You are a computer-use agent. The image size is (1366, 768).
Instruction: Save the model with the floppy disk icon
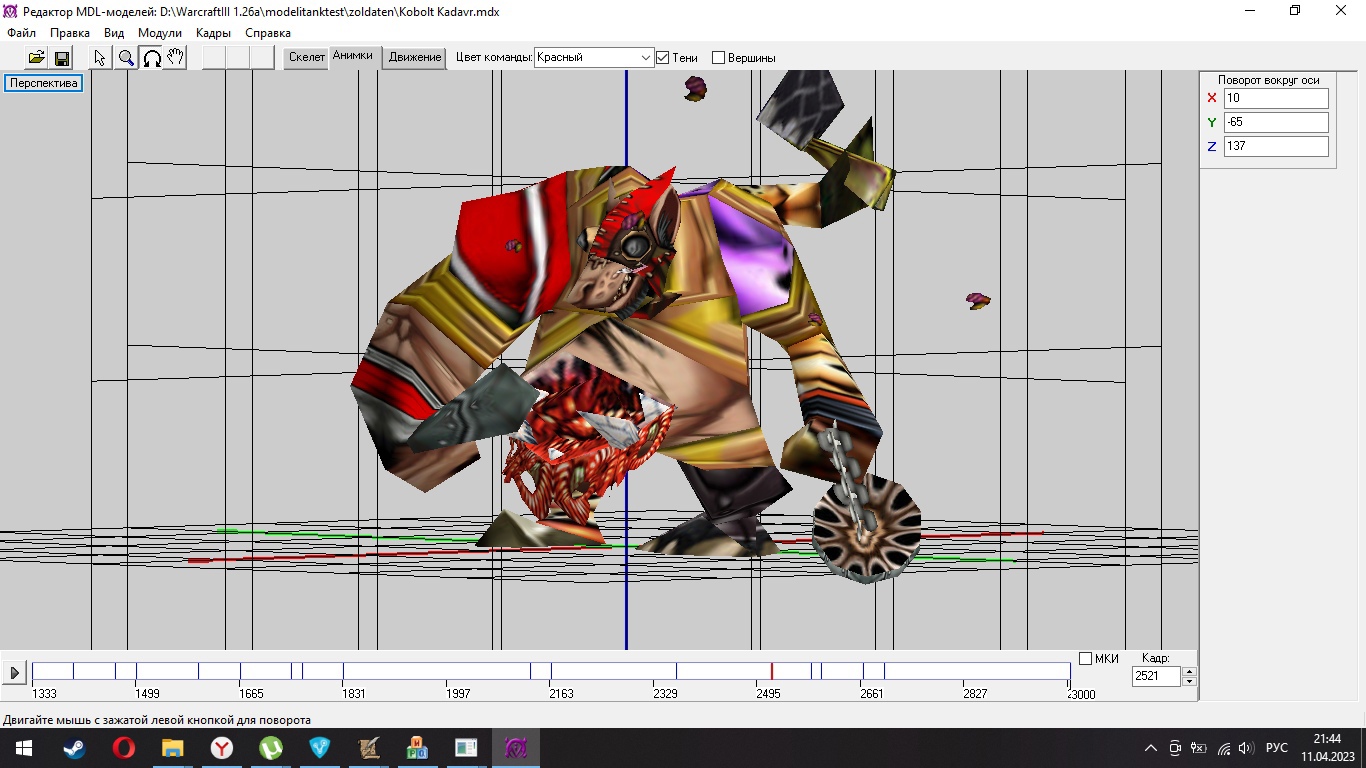(61, 58)
